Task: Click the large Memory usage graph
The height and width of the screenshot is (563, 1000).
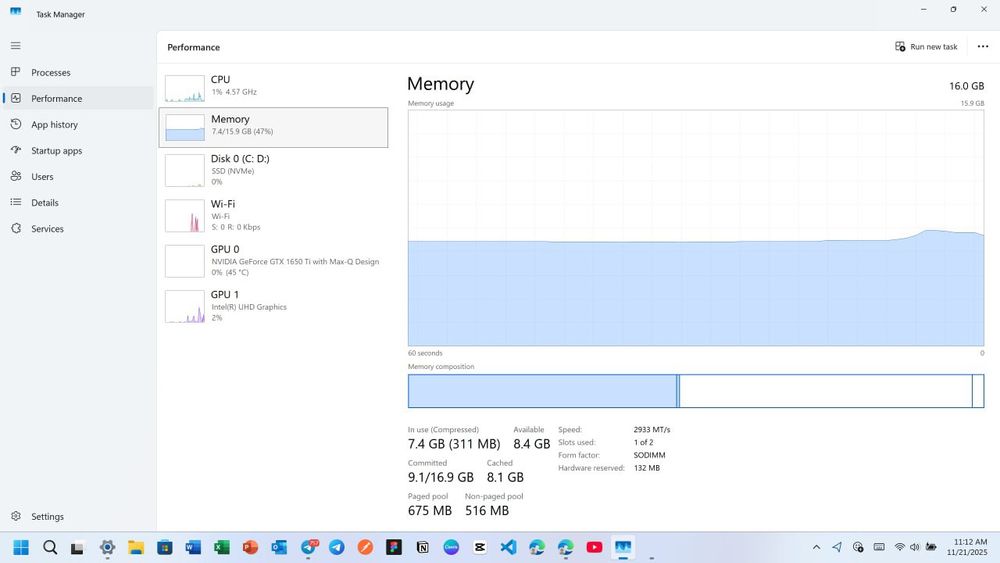Action: click(696, 228)
